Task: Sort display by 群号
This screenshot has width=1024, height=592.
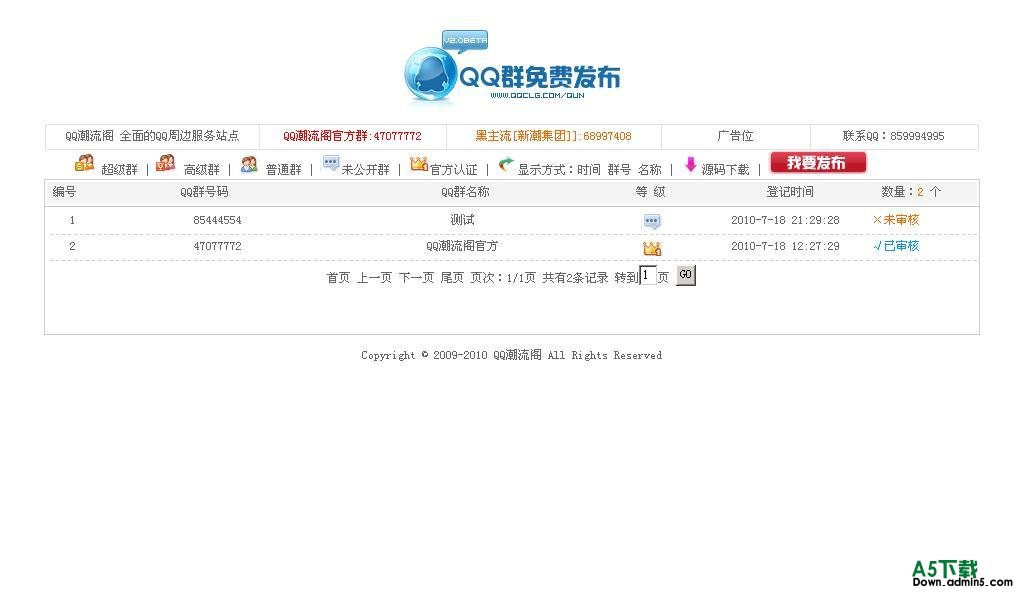Action: [x=619, y=170]
